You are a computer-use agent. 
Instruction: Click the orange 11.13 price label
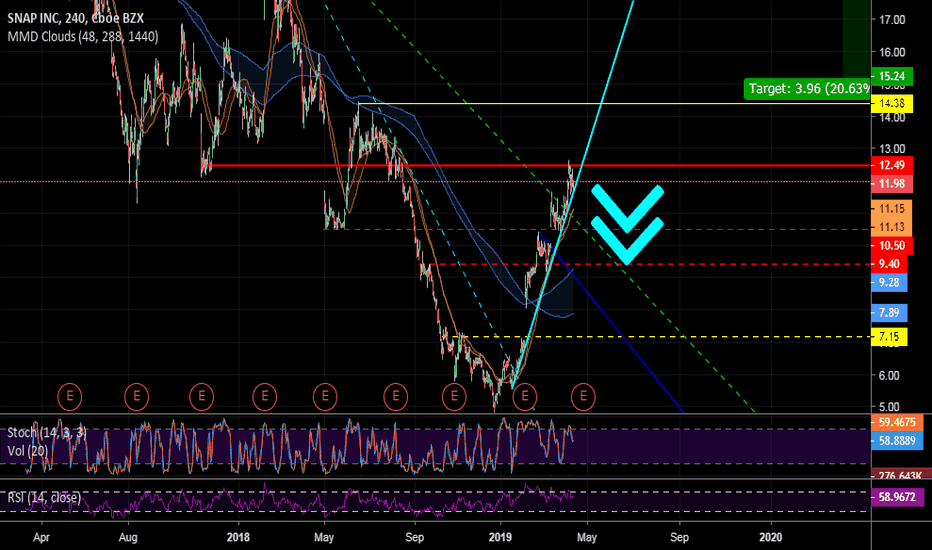pyautogui.click(x=892, y=227)
